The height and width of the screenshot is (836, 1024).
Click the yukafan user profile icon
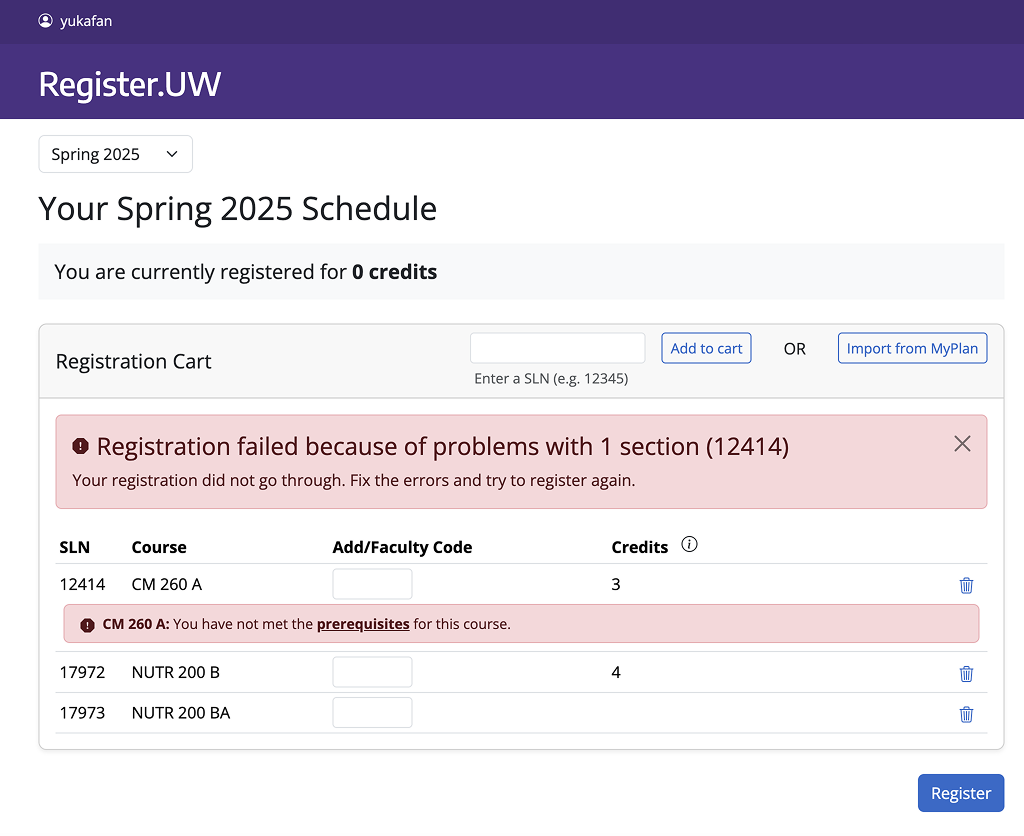45,21
